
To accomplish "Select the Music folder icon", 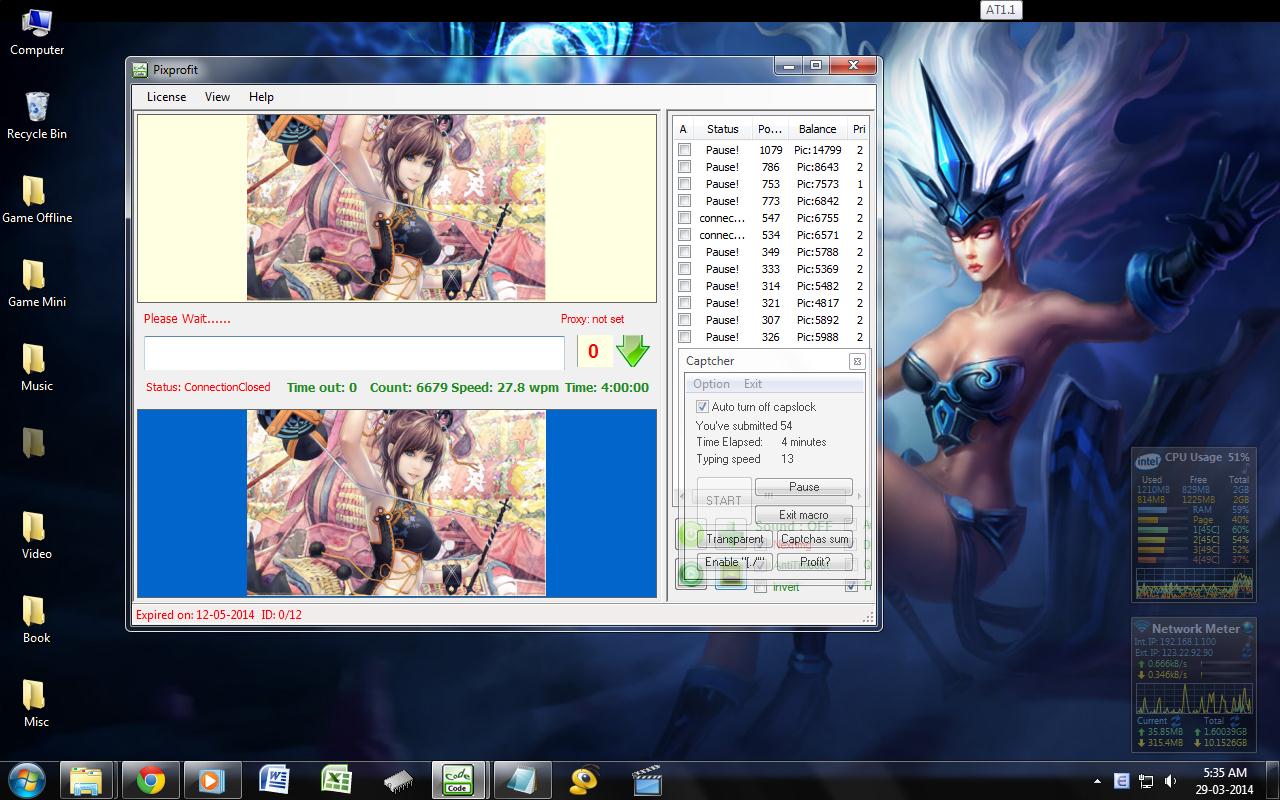I will [x=37, y=367].
